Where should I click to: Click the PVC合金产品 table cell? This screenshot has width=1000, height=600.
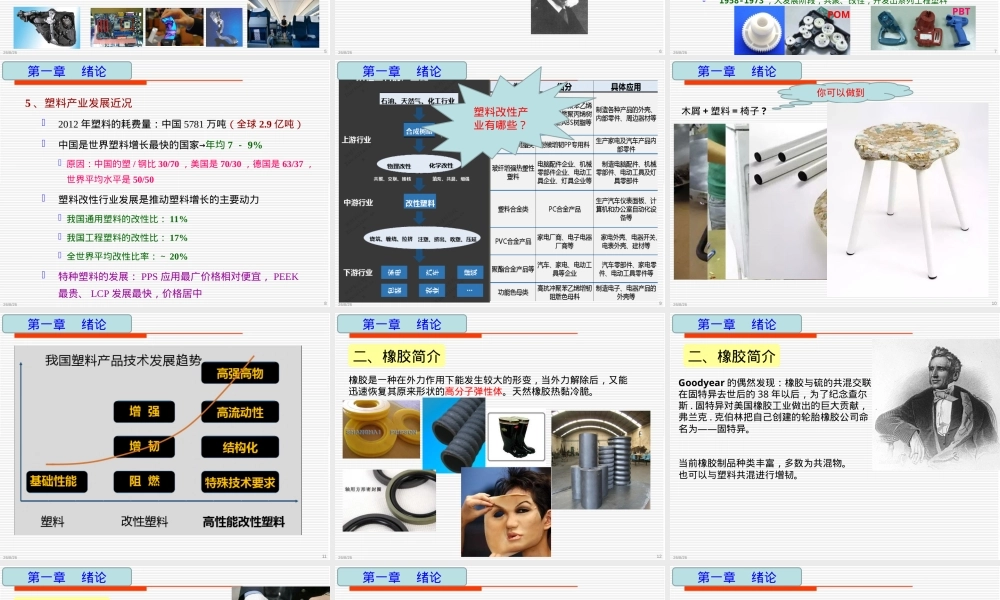click(x=513, y=241)
